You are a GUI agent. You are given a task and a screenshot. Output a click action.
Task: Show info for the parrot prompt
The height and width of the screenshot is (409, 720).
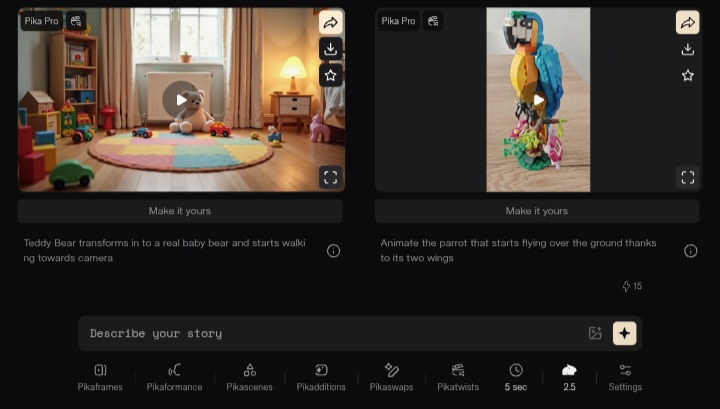[x=690, y=251]
